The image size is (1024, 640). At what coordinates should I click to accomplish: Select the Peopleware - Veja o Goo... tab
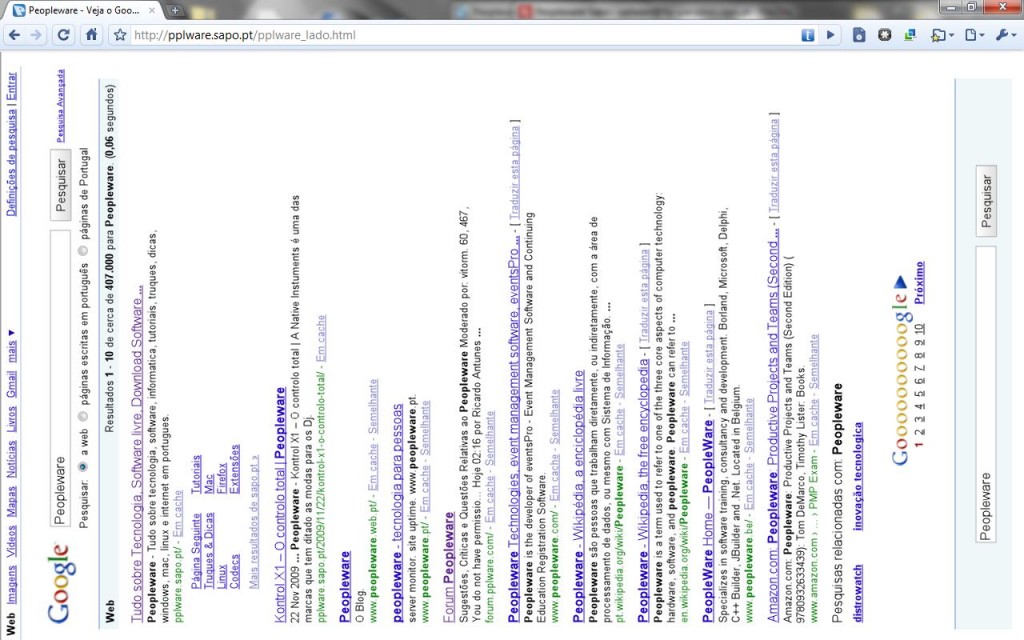coord(82,10)
